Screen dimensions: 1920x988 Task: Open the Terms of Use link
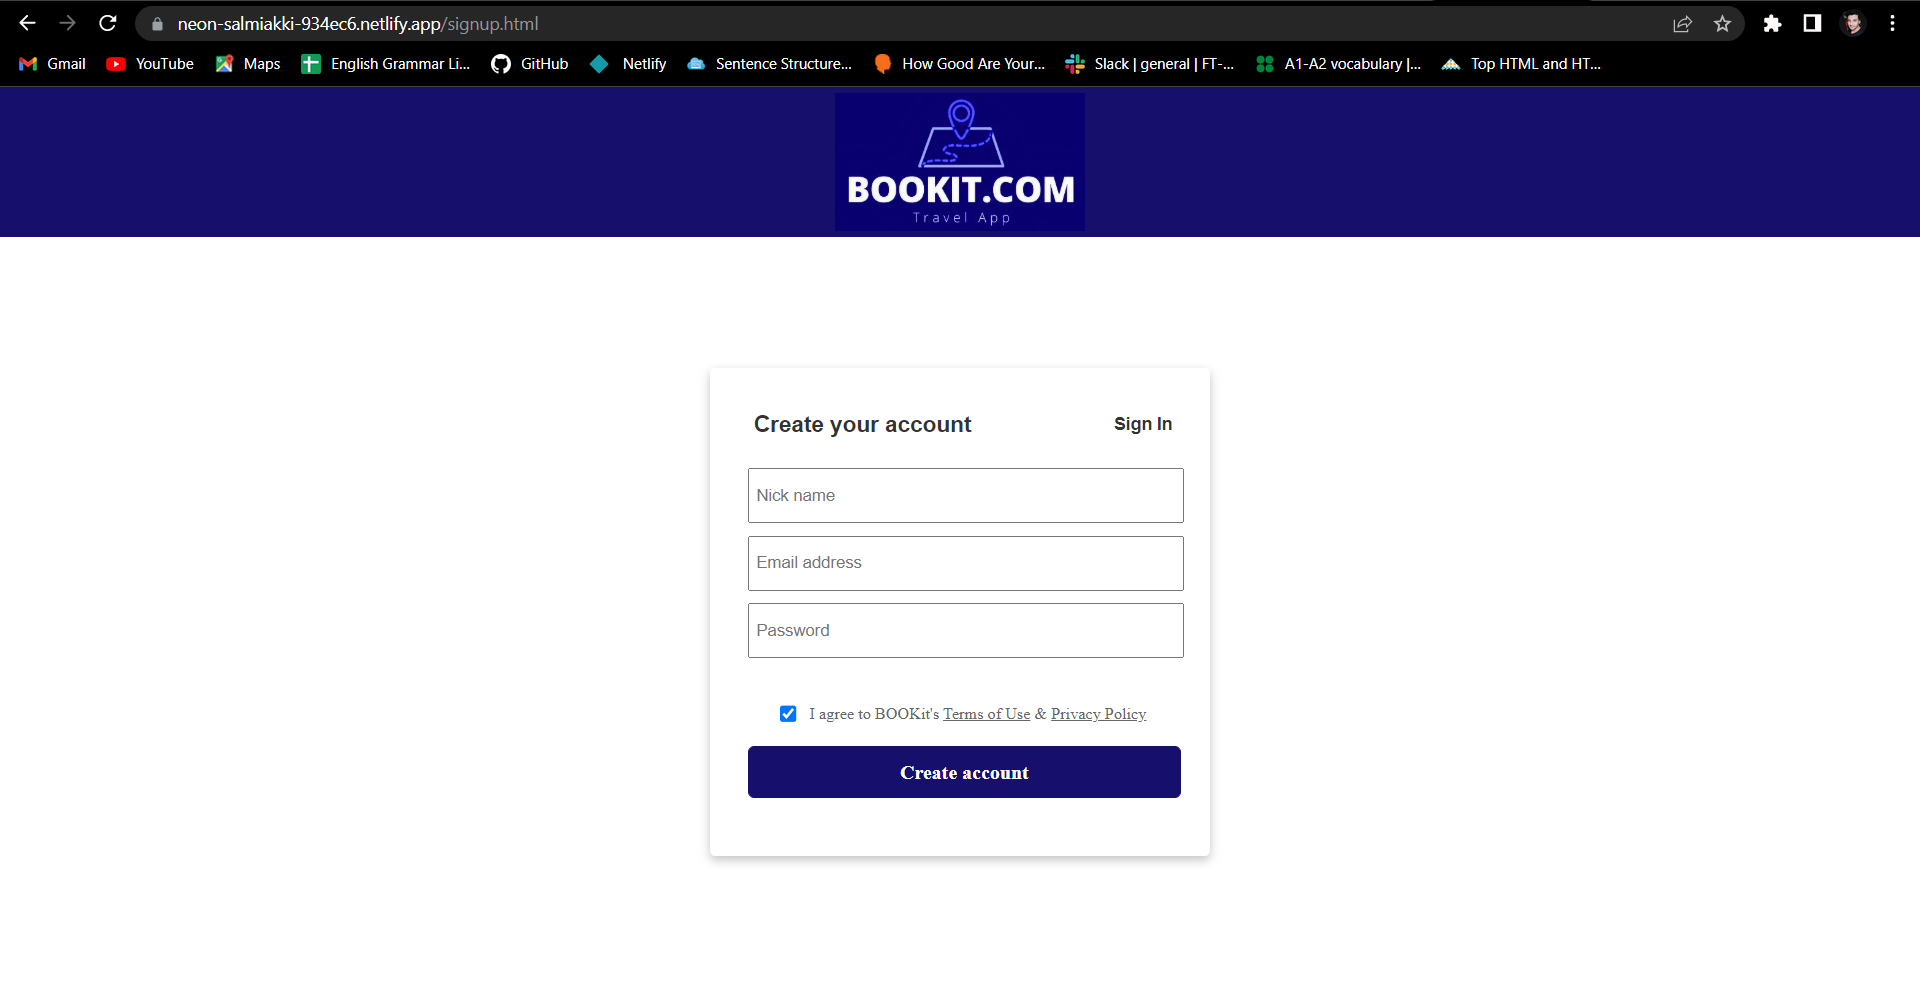coord(986,714)
